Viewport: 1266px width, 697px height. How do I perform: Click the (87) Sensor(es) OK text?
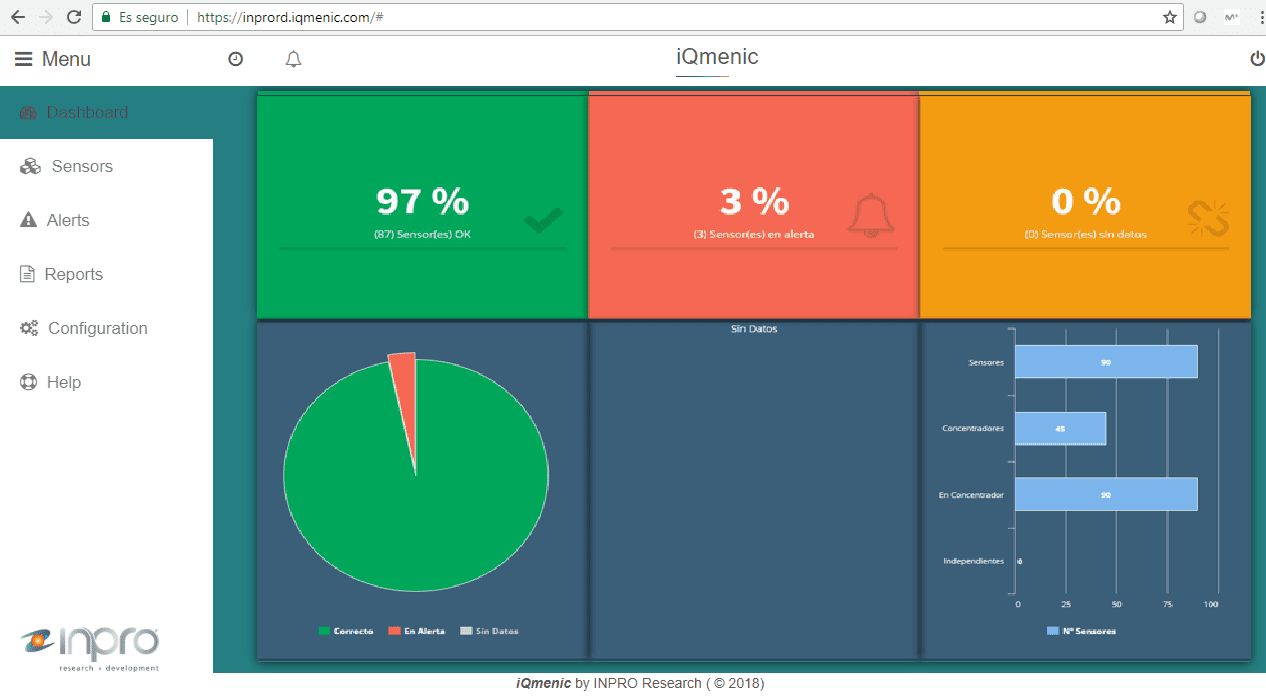422,234
